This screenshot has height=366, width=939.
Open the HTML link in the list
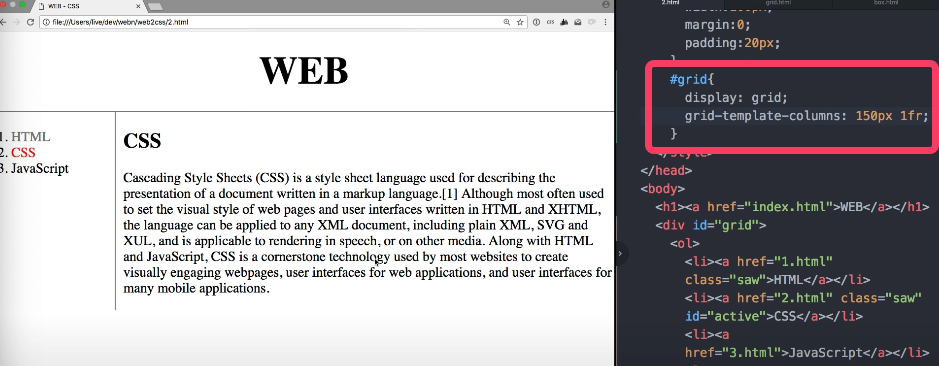(31, 137)
